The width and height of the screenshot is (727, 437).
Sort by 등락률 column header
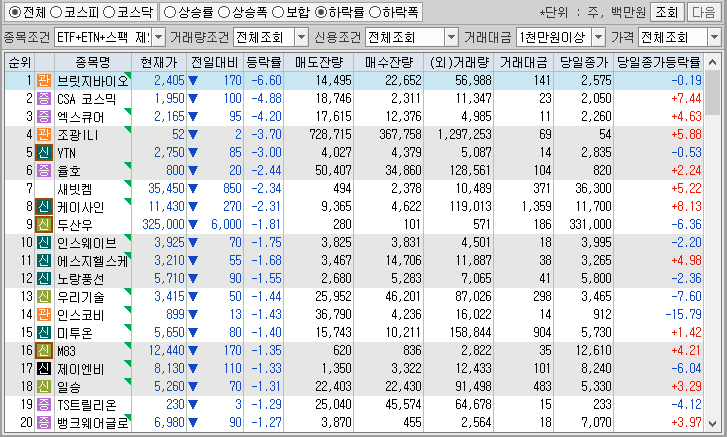coord(263,62)
